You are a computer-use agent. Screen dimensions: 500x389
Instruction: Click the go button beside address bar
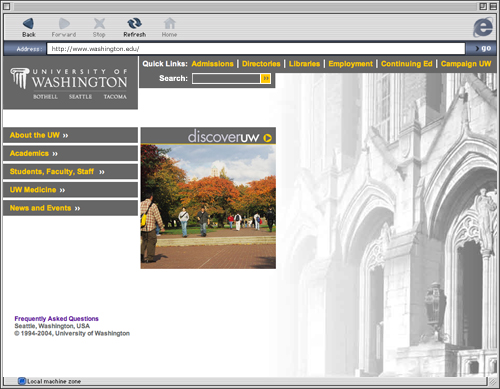[x=483, y=48]
